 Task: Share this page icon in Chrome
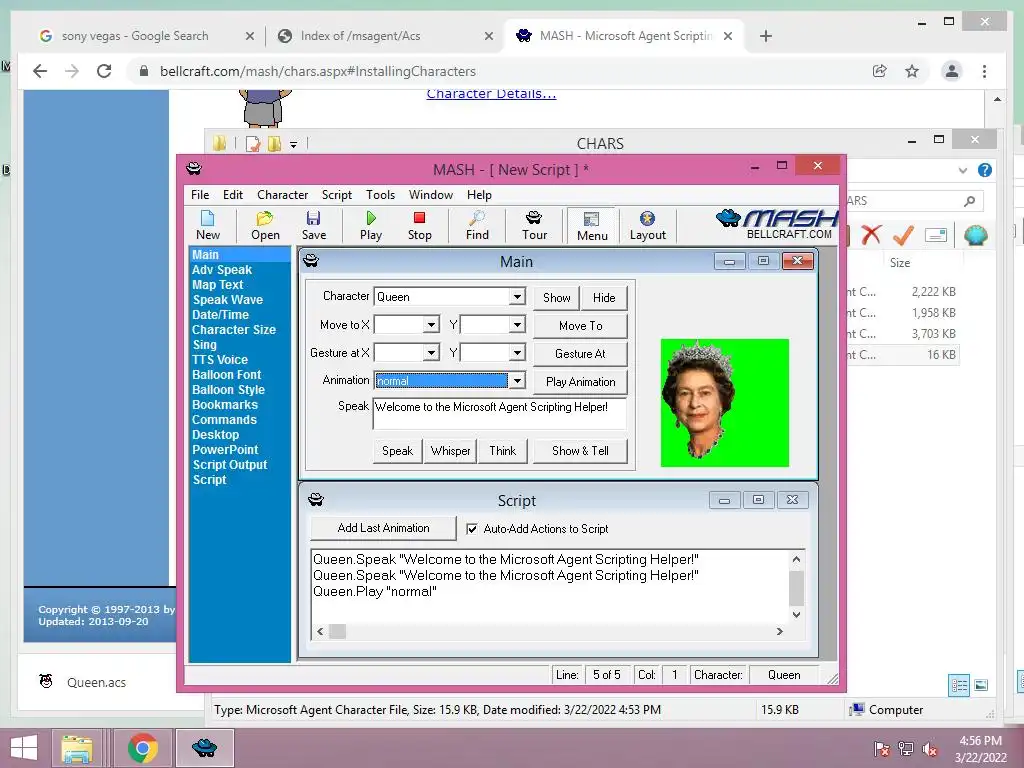(x=880, y=71)
